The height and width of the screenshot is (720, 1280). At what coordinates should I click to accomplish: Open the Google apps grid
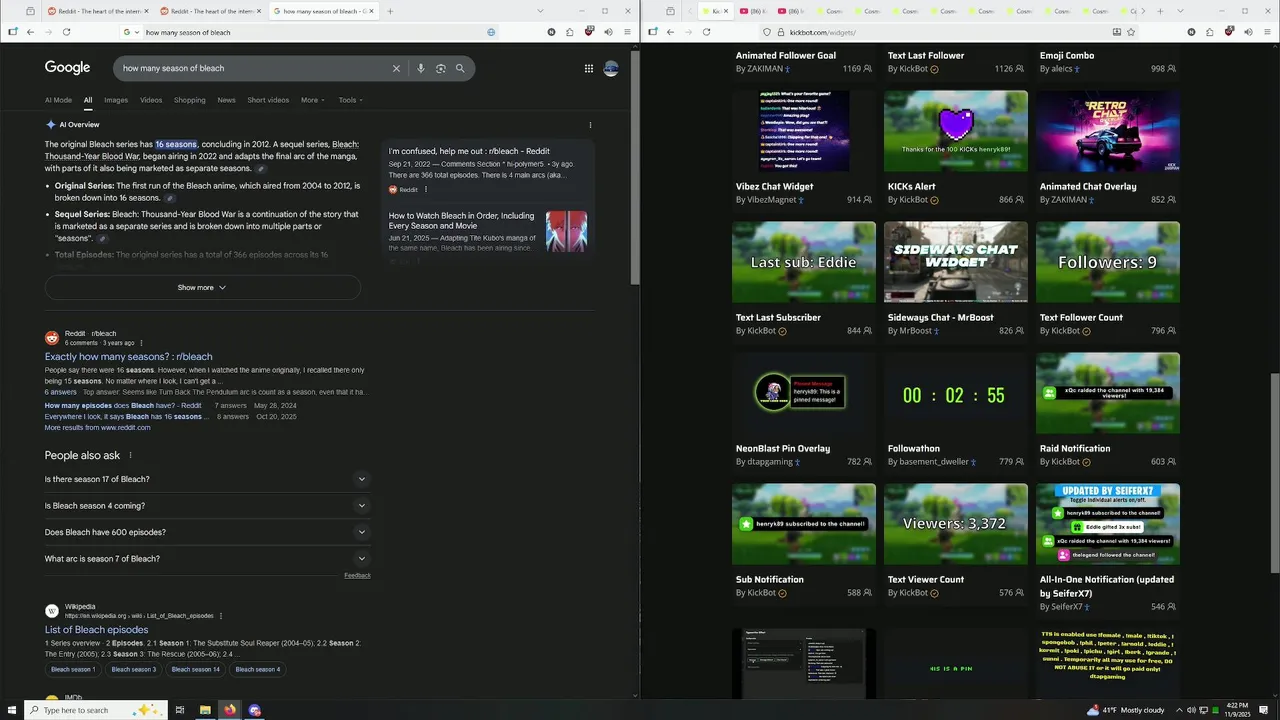click(x=589, y=68)
